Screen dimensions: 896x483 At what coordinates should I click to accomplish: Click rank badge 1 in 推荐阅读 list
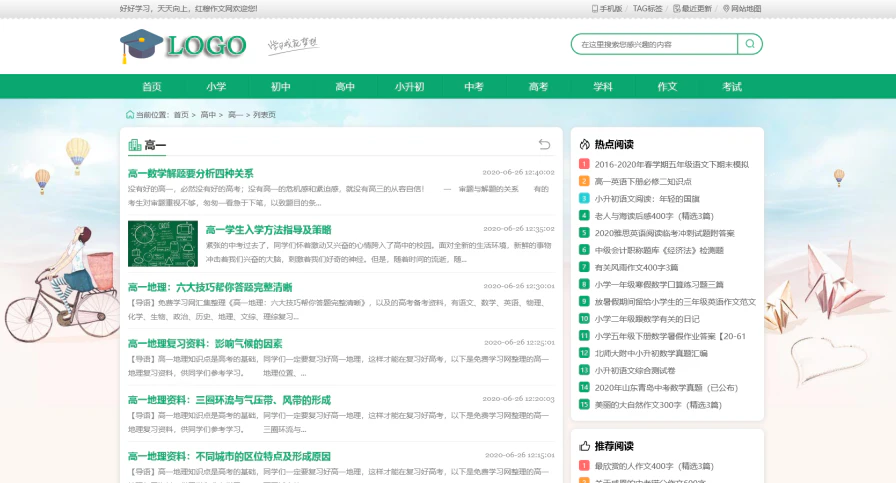(584, 466)
